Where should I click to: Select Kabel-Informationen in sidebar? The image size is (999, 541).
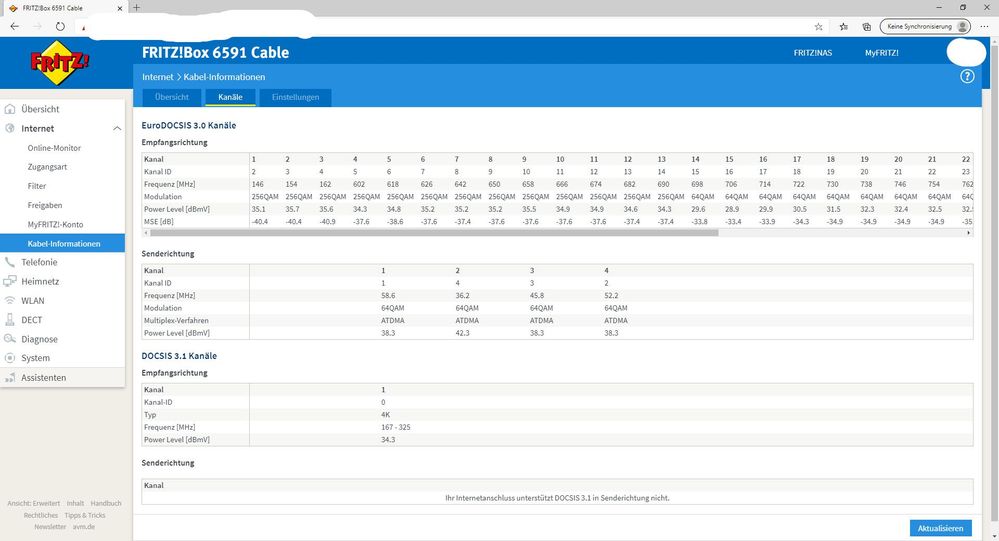tap(62, 243)
